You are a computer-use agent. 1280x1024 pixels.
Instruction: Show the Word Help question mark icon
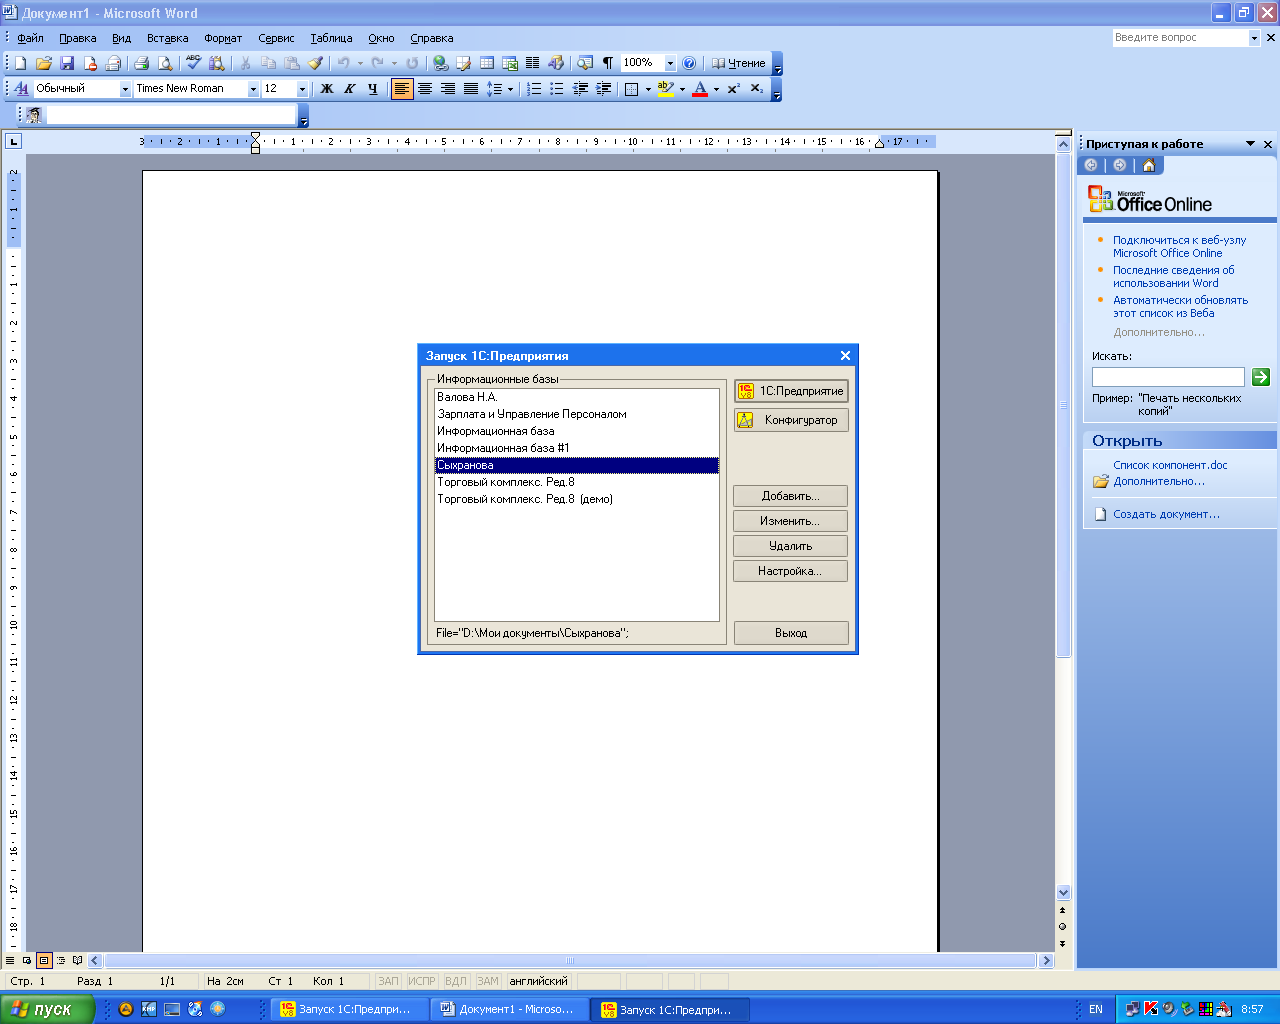[689, 63]
